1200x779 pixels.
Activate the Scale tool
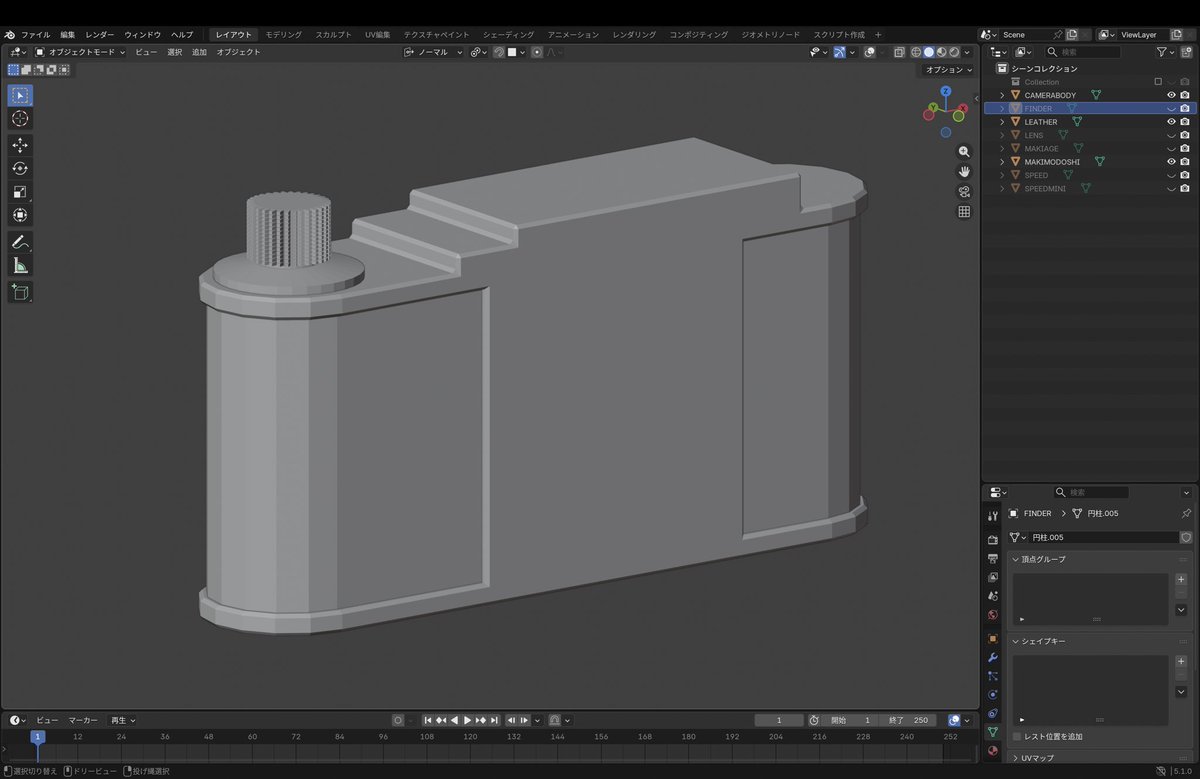(x=20, y=190)
